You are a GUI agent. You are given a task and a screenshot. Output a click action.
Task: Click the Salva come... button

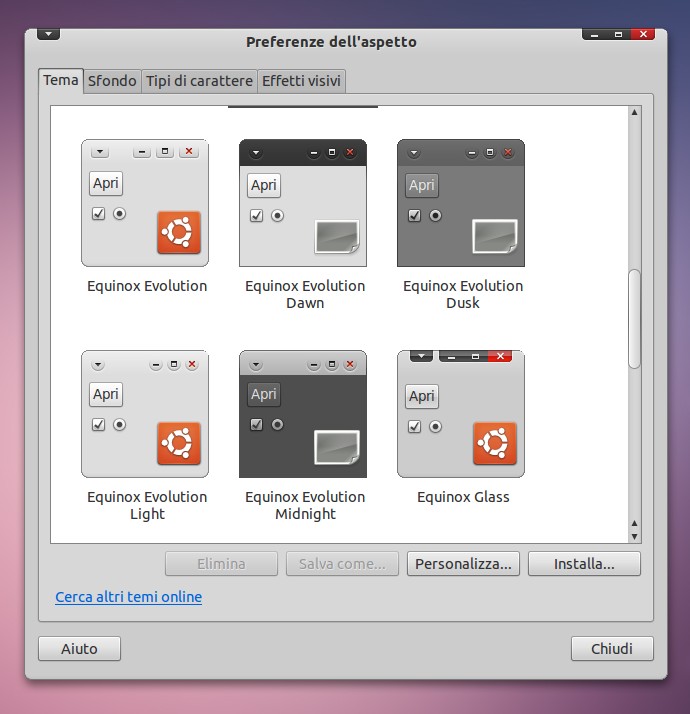(x=342, y=564)
